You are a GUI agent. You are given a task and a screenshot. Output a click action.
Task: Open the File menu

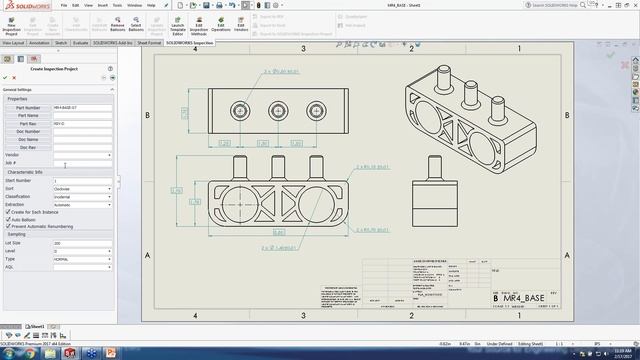[x=64, y=5]
